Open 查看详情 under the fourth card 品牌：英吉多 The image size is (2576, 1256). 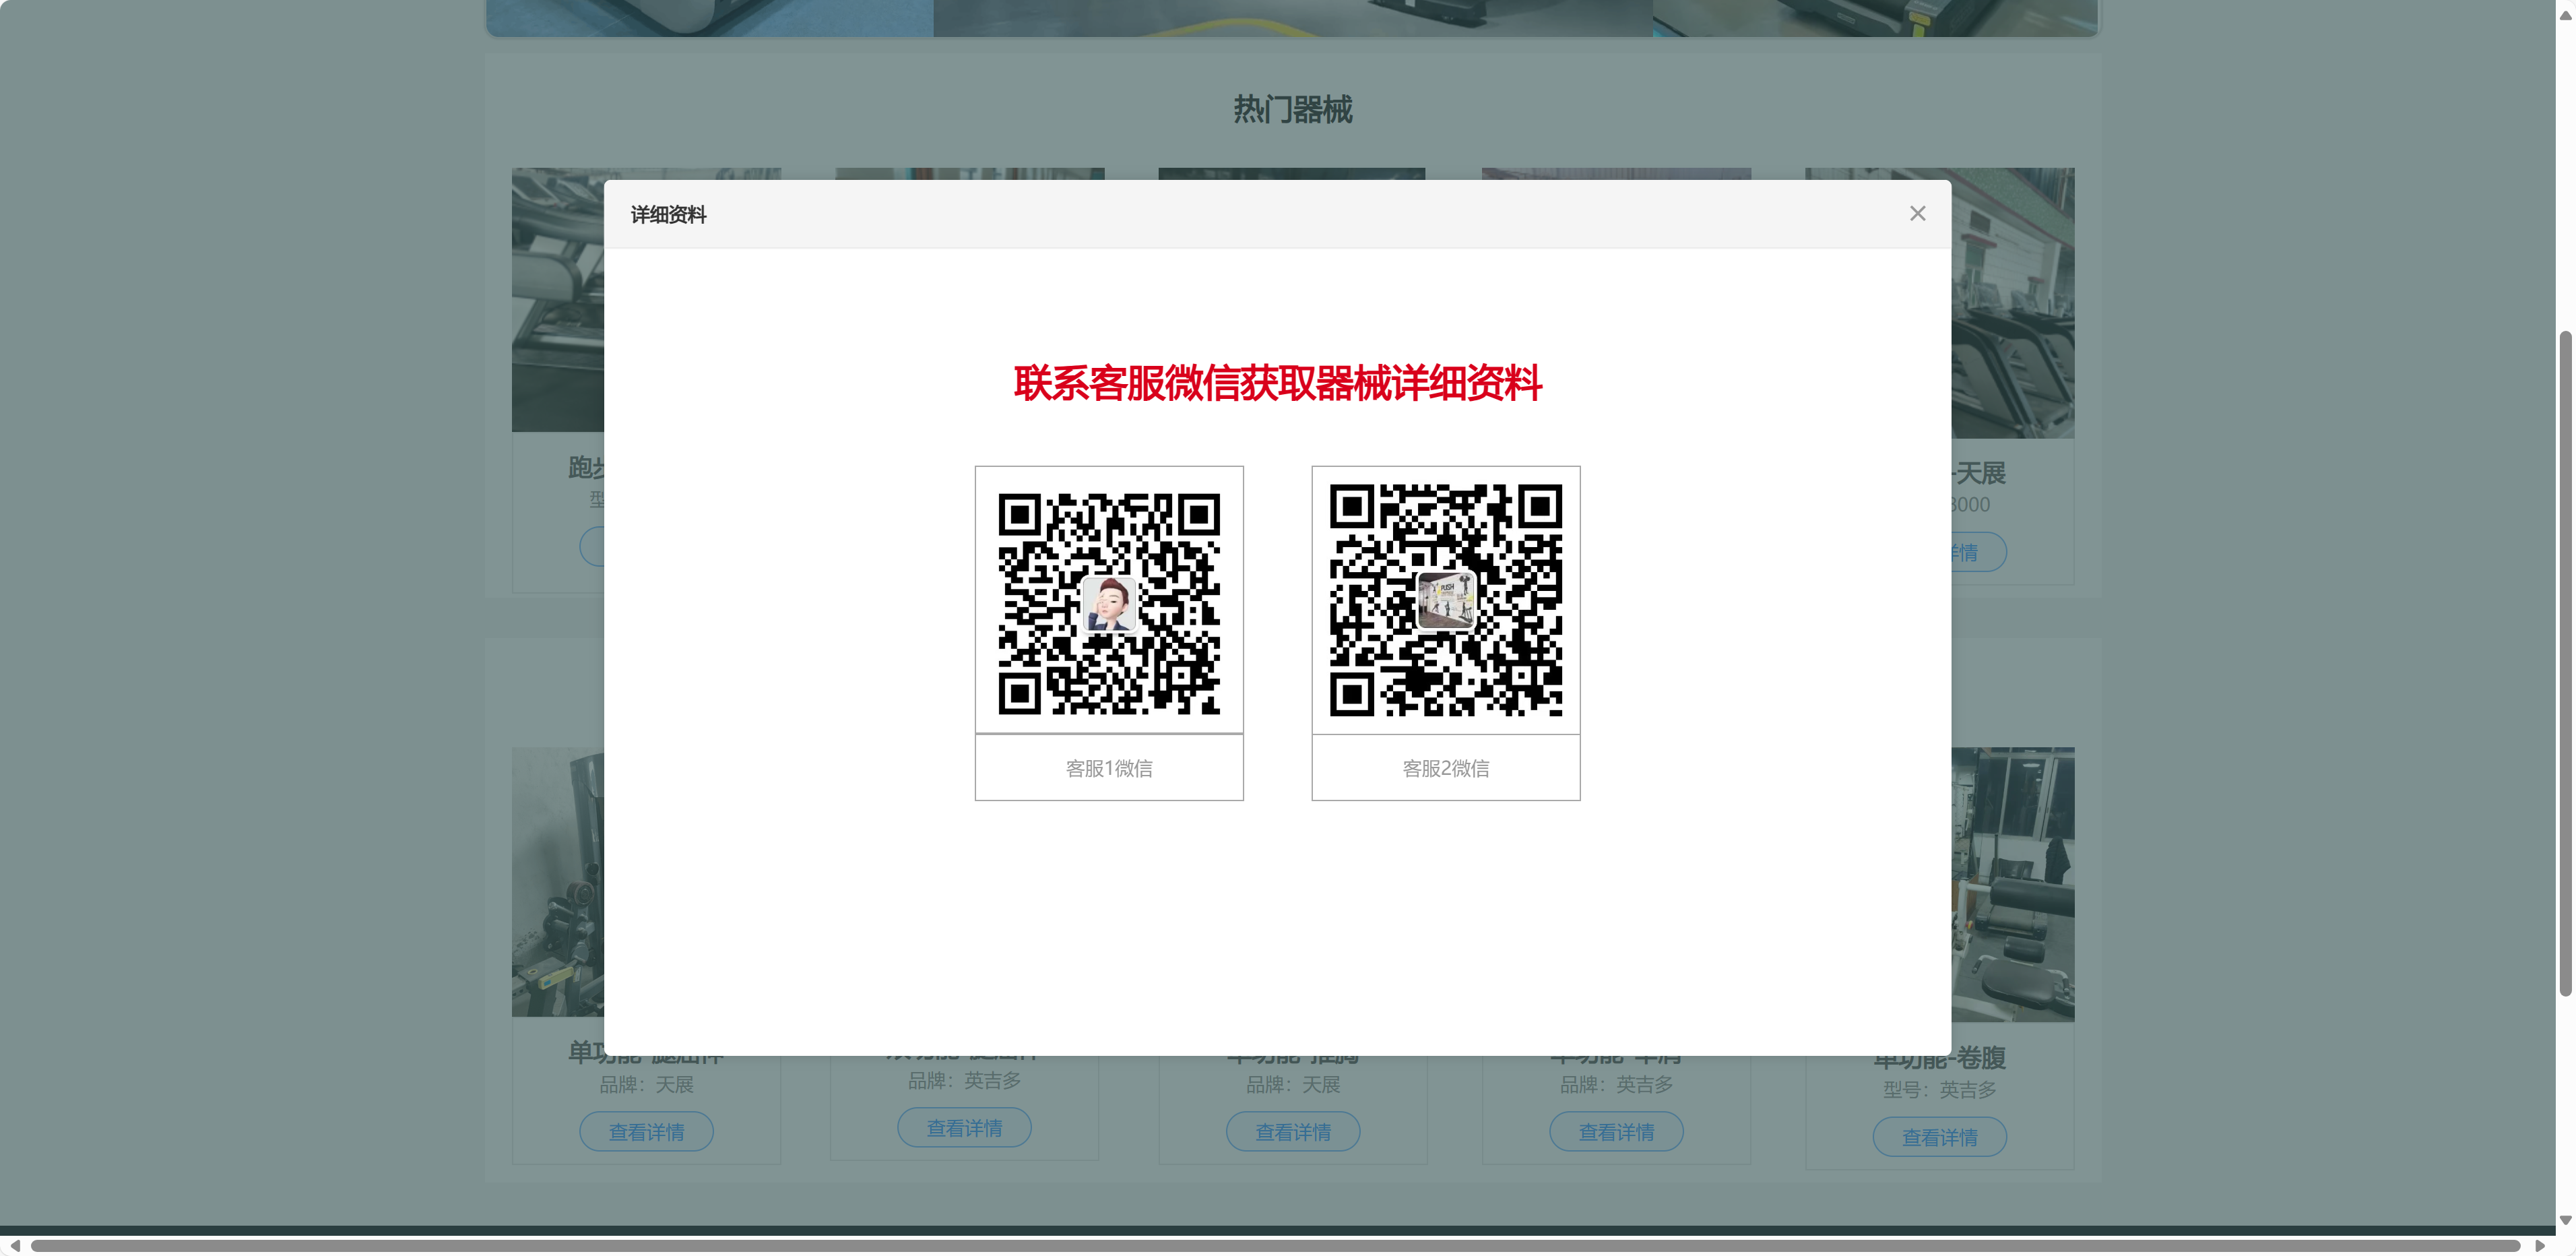point(1616,1132)
